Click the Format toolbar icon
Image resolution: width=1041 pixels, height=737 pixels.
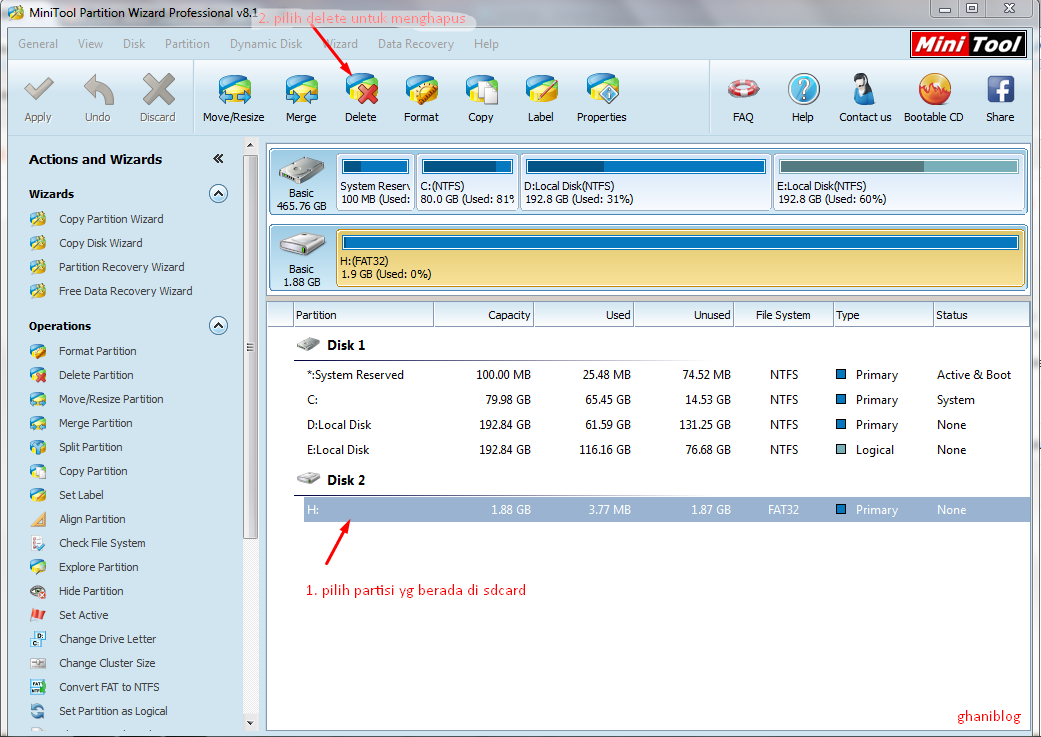[422, 90]
